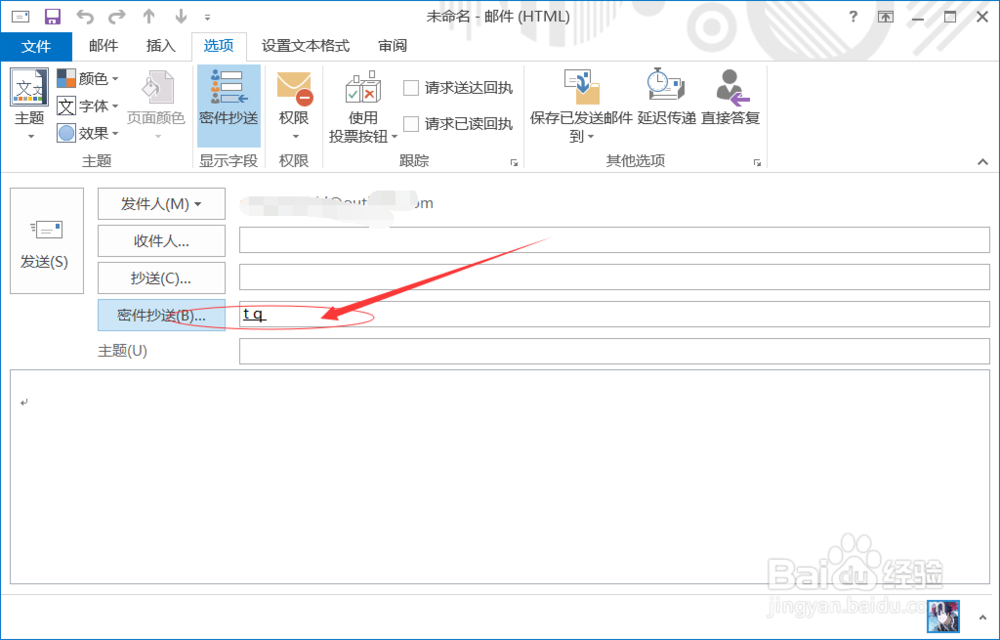
Task: Go to next item with down arrow
Action: tap(181, 17)
